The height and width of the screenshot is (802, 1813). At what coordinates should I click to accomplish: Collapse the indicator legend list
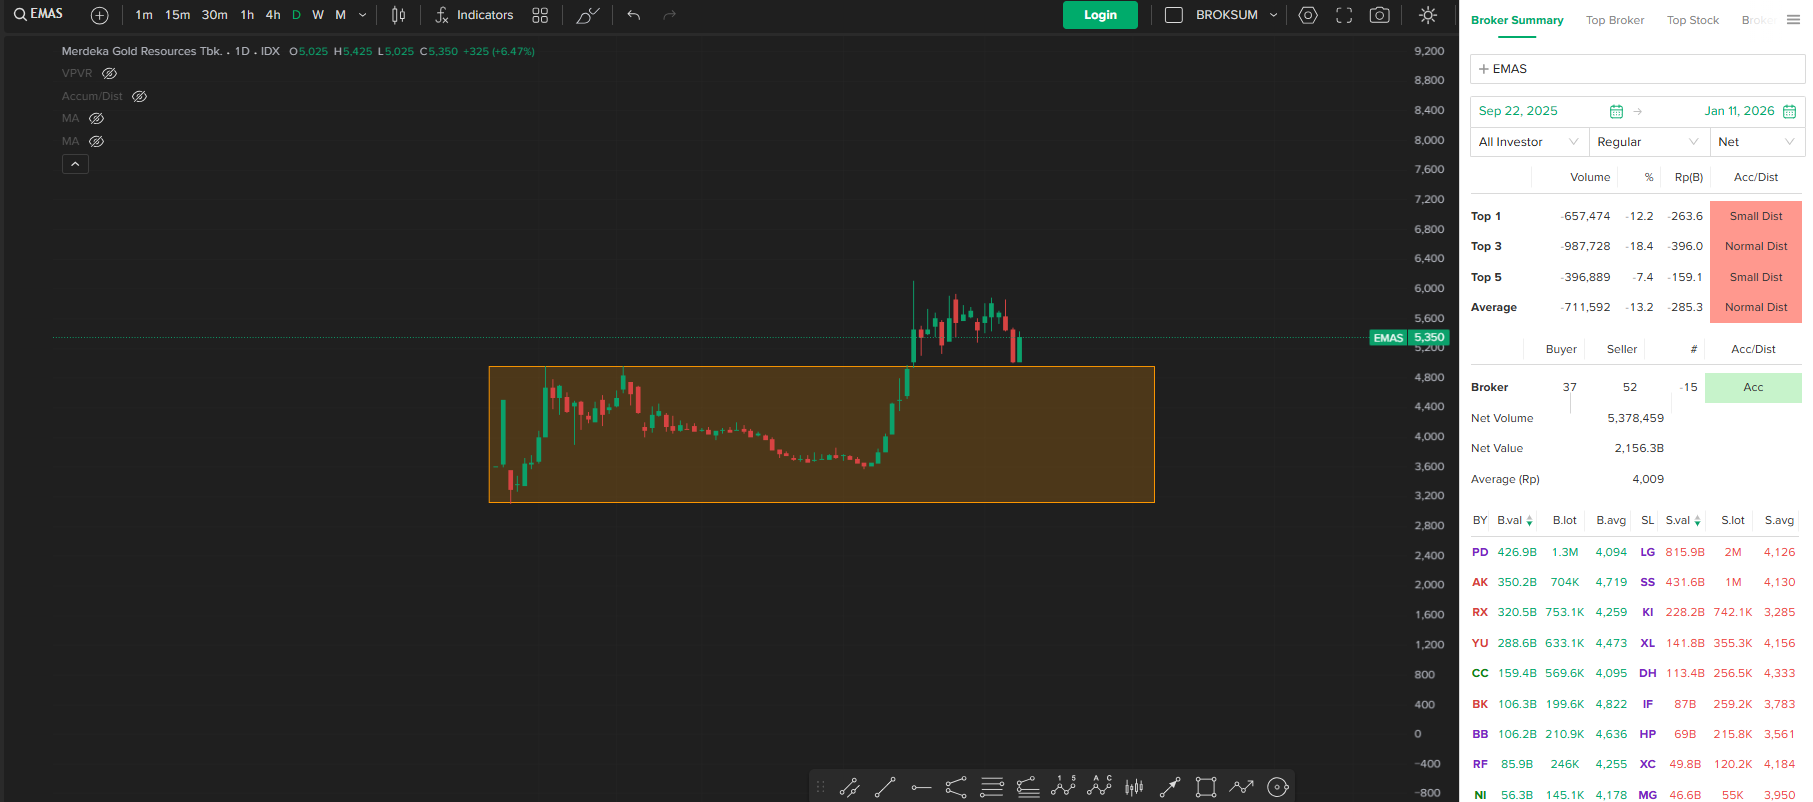75,164
